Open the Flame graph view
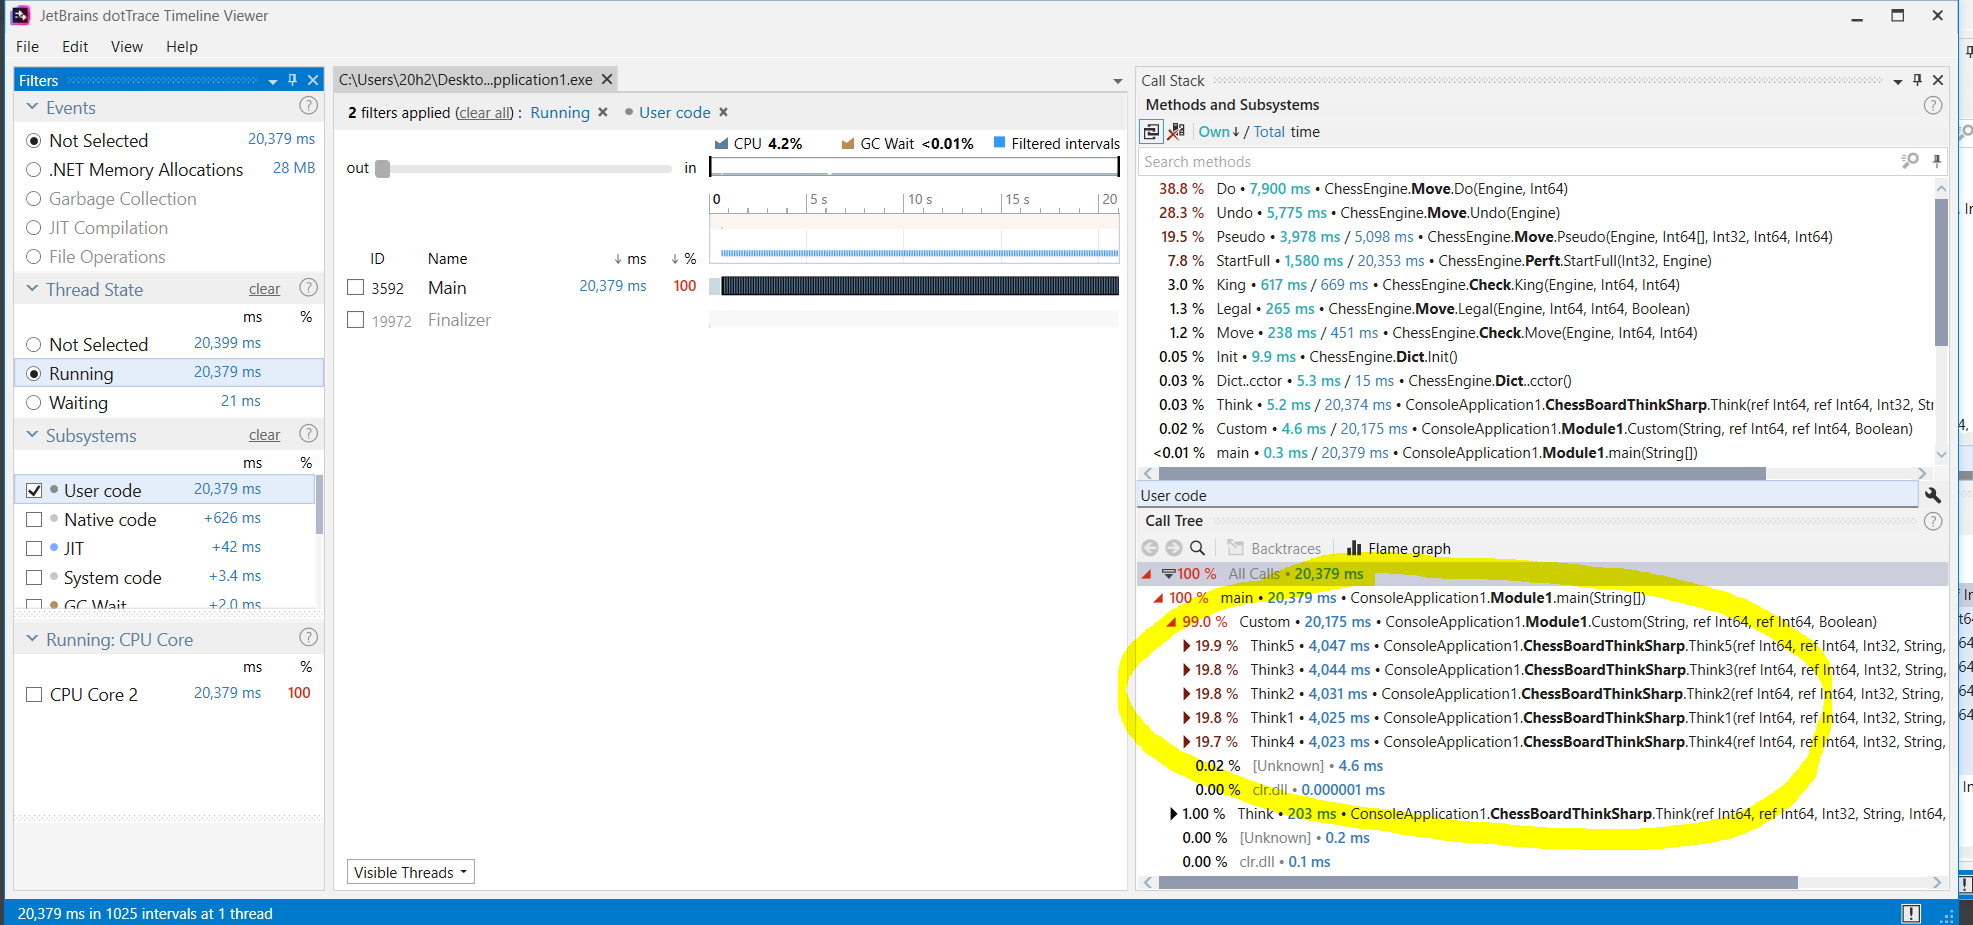Image resolution: width=1973 pixels, height=925 pixels. click(x=1398, y=548)
